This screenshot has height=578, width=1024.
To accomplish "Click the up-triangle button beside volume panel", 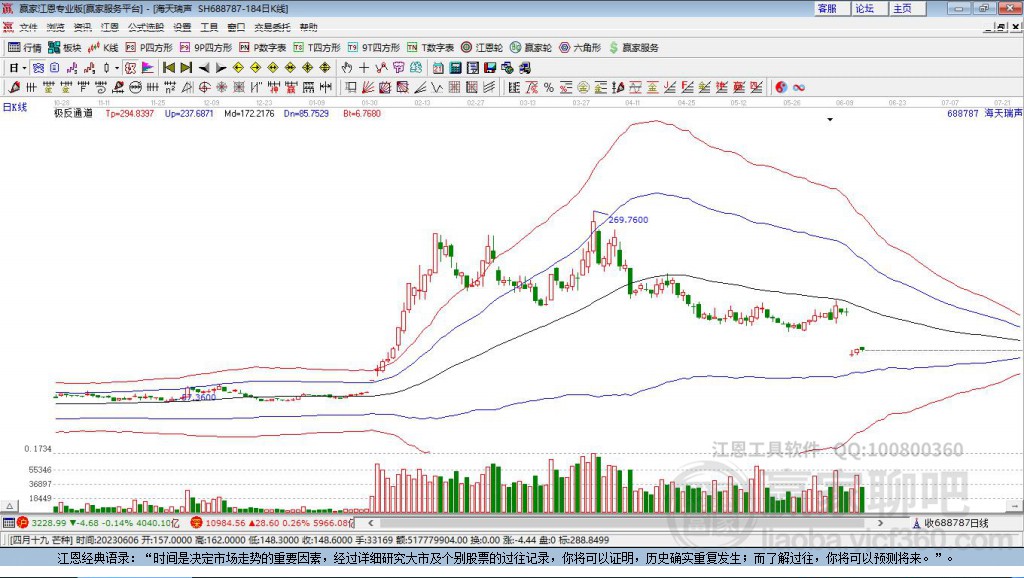I will click(x=9, y=506).
